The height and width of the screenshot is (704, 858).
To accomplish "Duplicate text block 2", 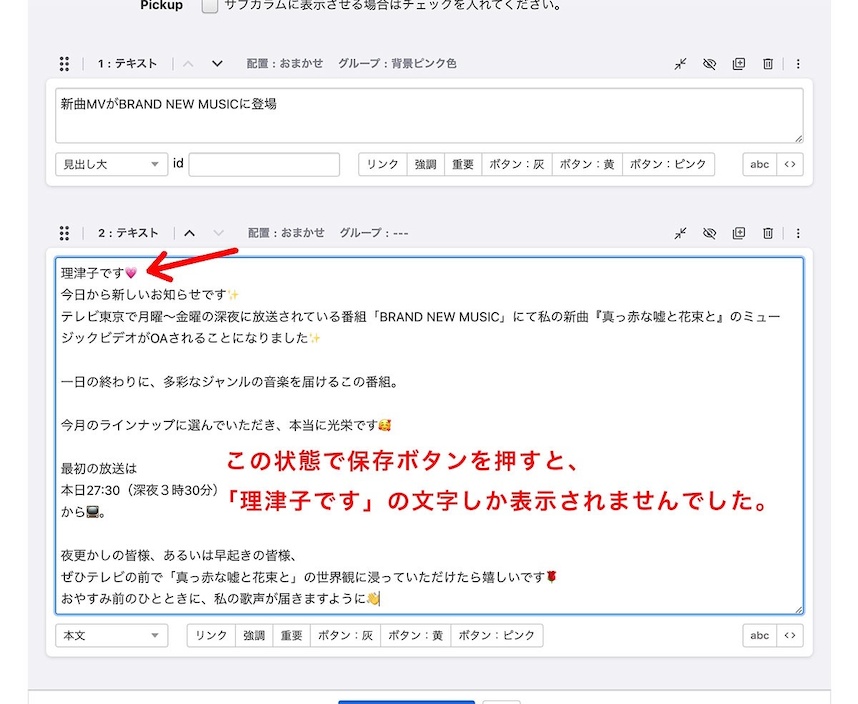I will 739,233.
